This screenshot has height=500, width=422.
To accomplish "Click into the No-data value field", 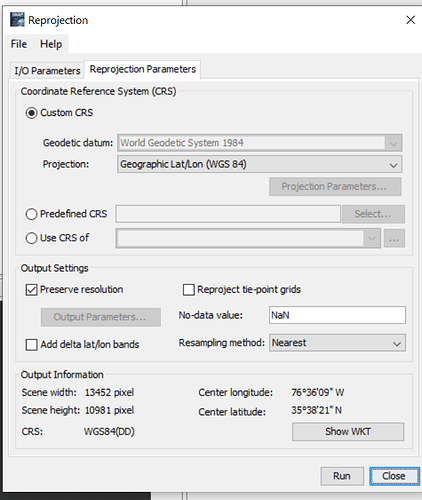I will [337, 315].
